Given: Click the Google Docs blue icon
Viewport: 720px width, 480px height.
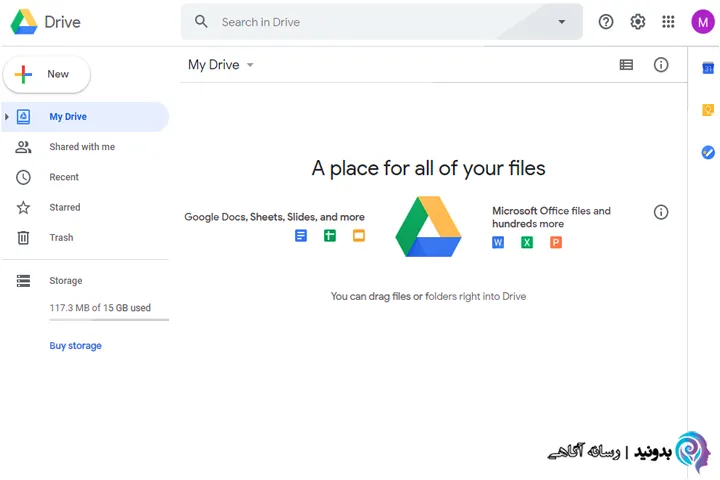Looking at the screenshot, I should pos(301,236).
